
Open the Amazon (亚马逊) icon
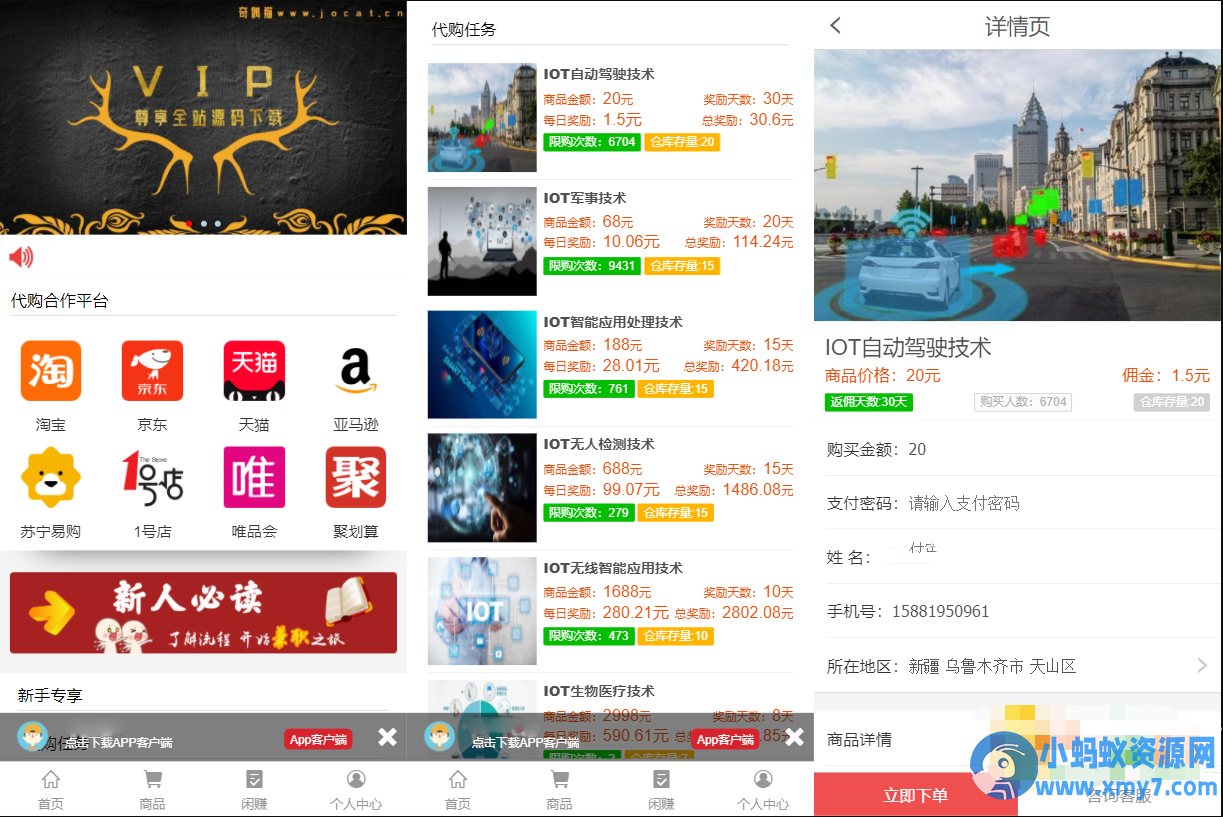coord(356,371)
